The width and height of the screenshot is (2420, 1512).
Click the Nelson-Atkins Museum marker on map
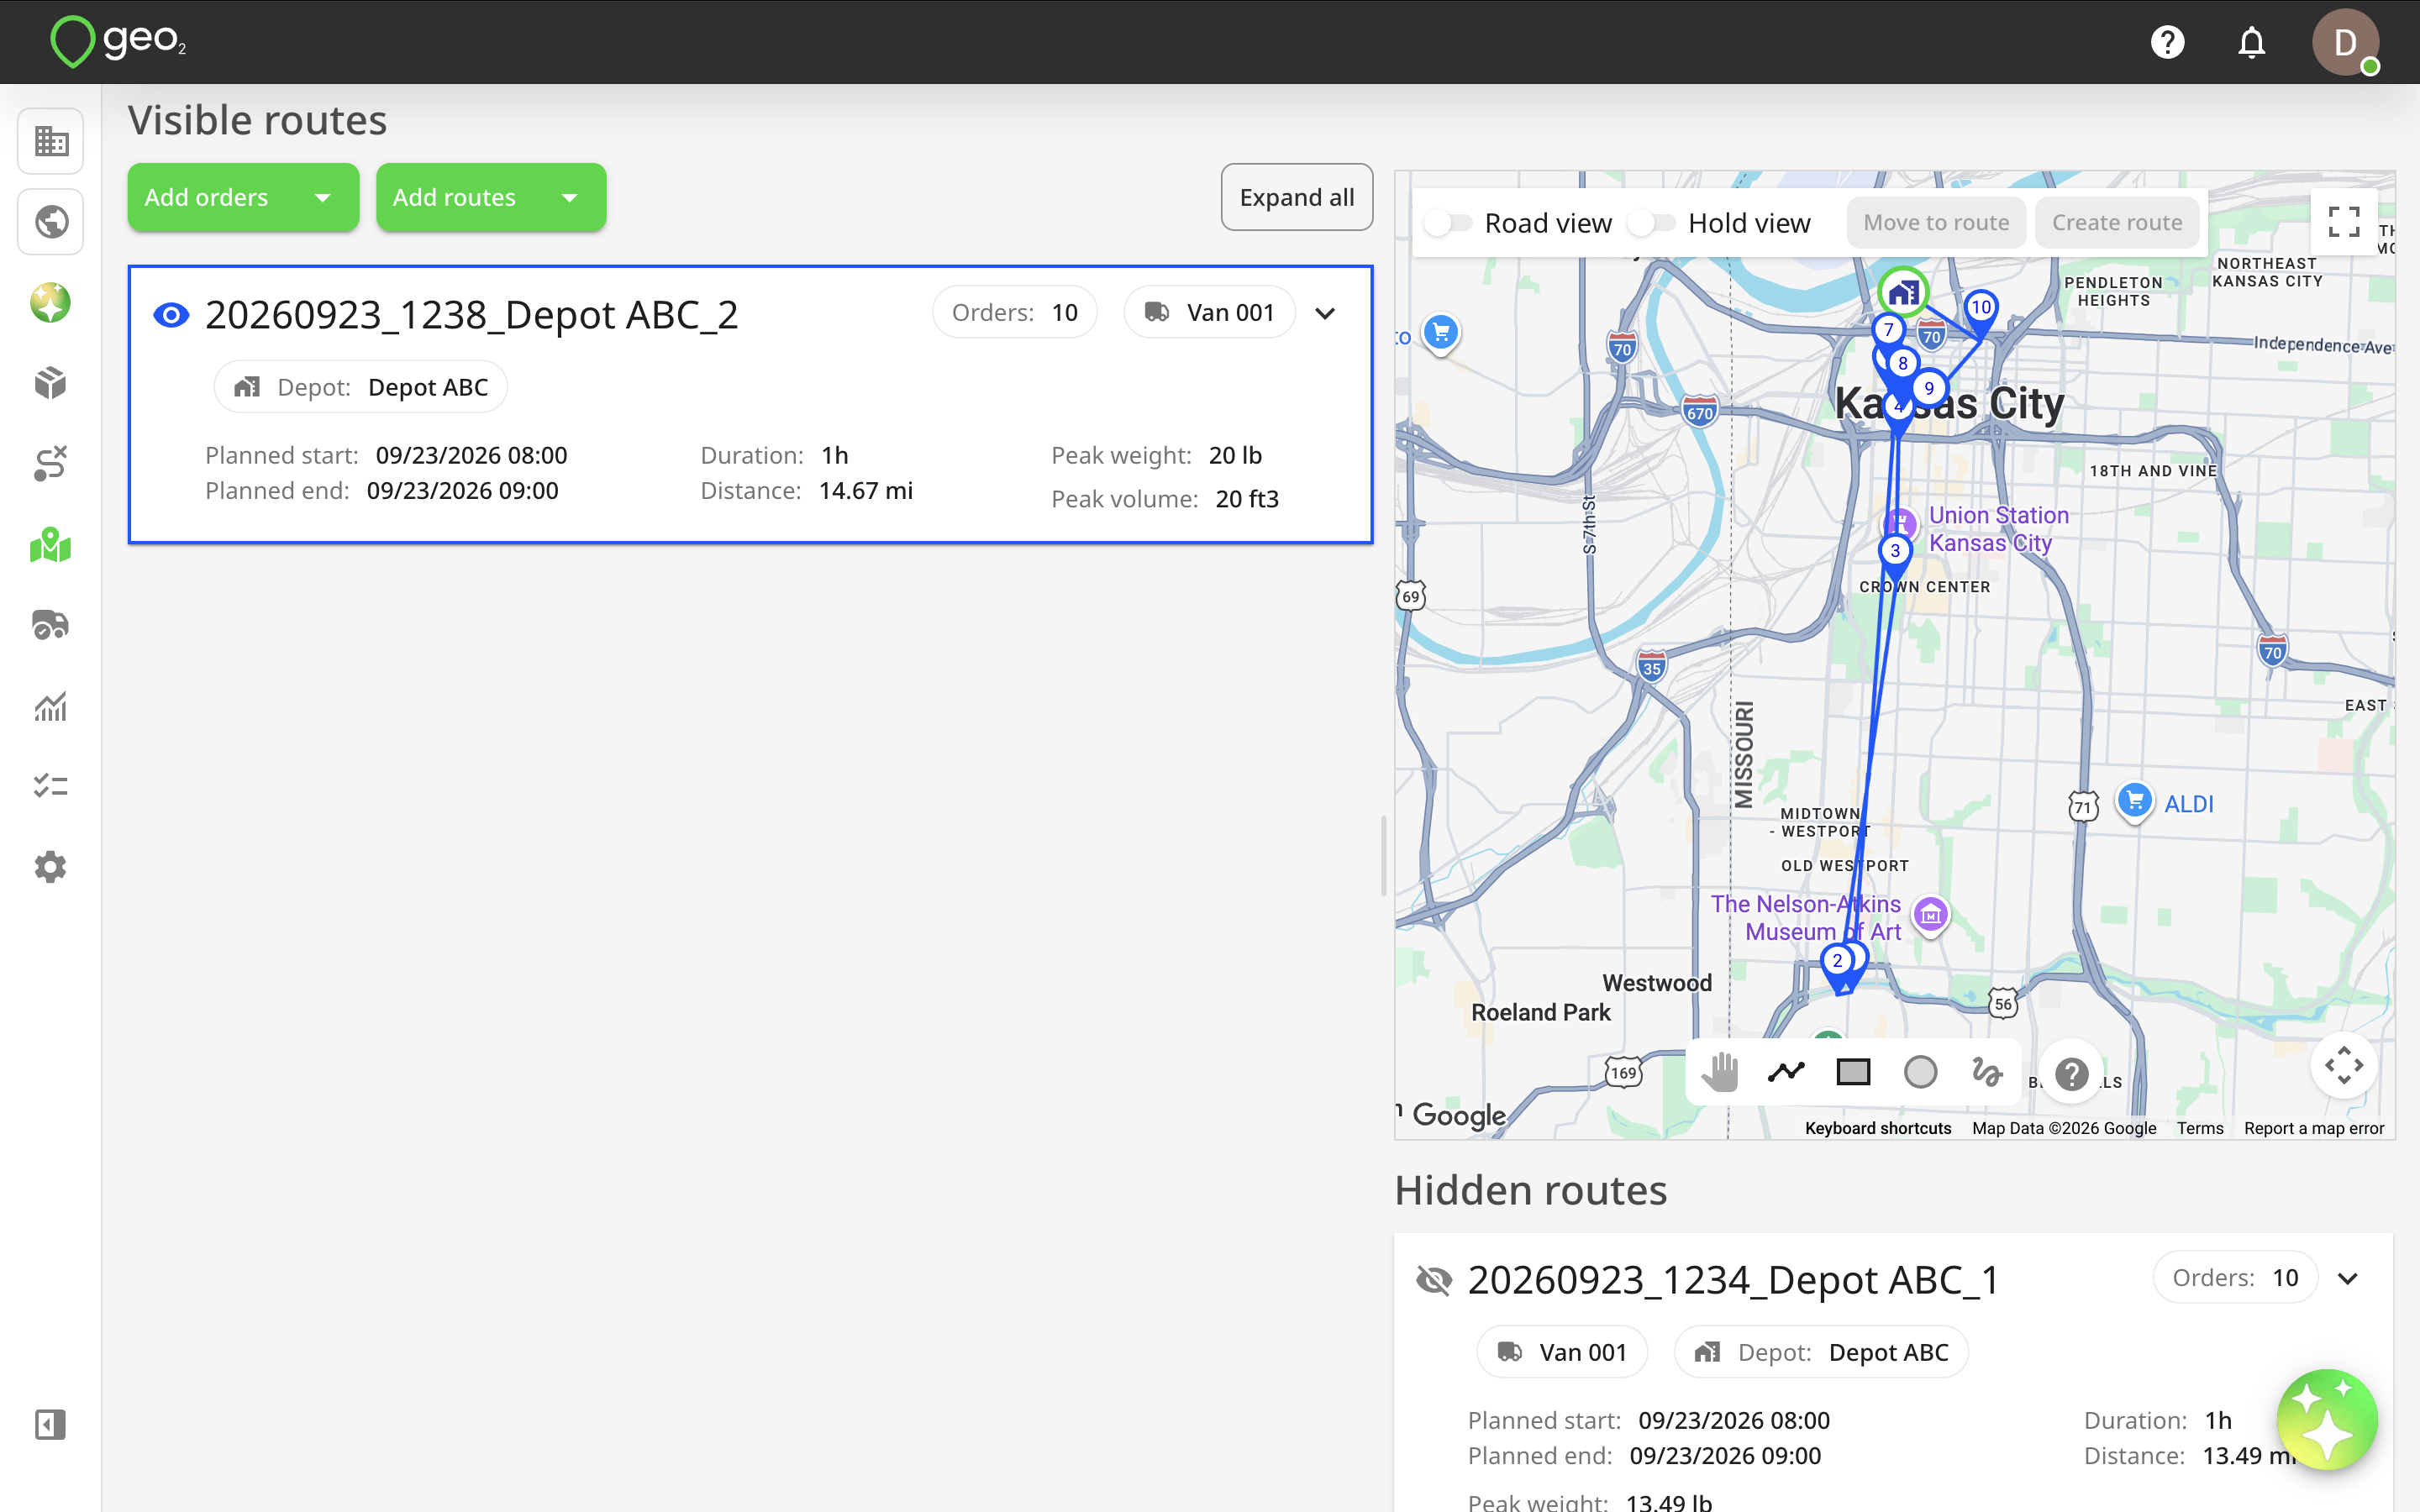[x=1930, y=913]
